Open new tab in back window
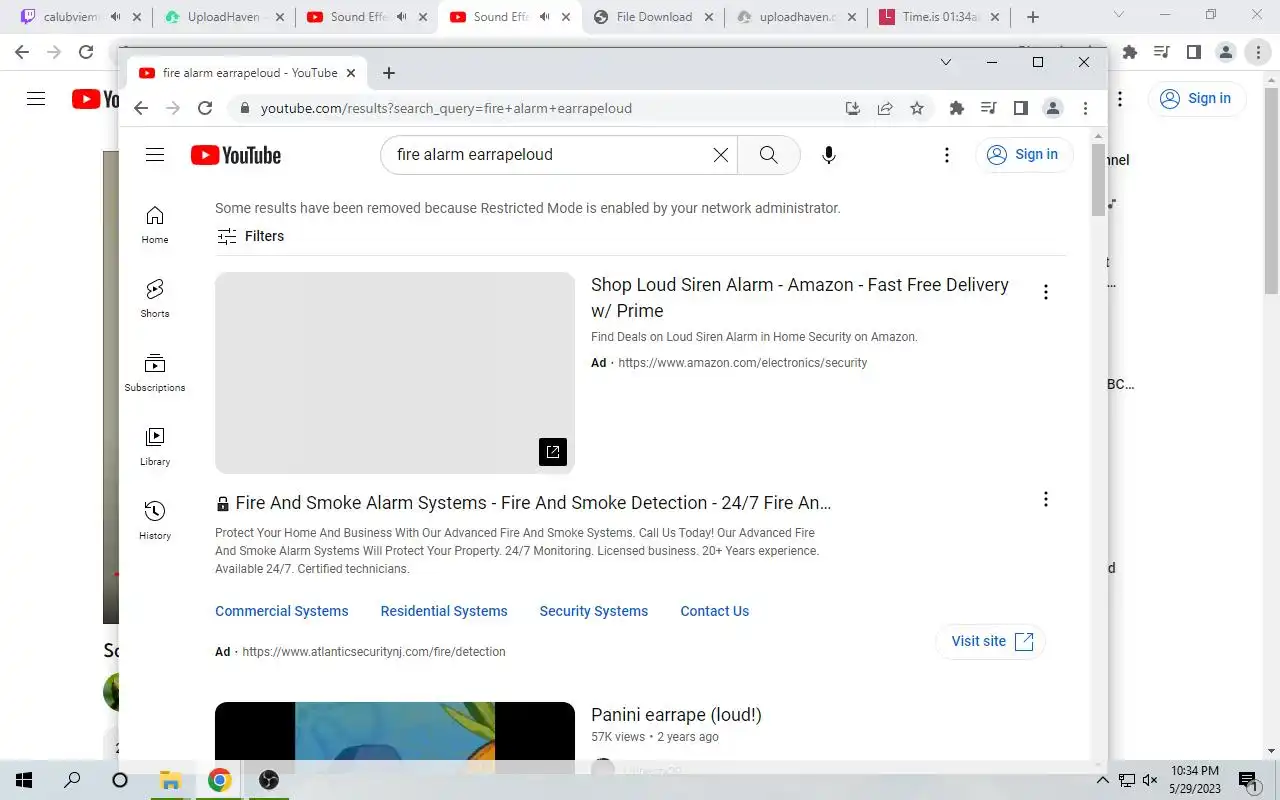 (1033, 17)
